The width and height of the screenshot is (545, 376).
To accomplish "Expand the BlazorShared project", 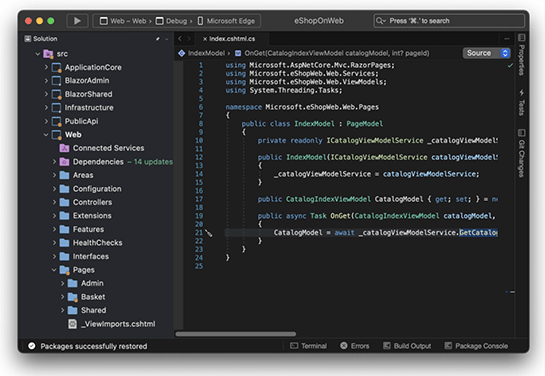I will [46, 94].
